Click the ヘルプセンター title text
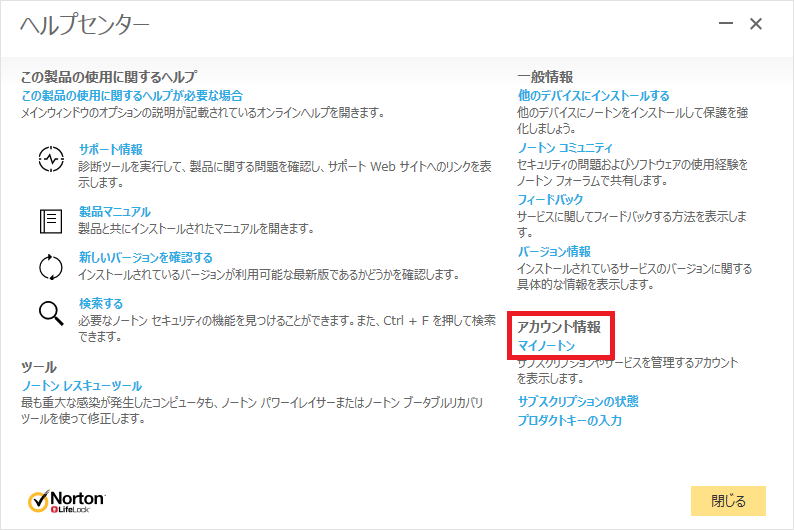Viewport: 794px width, 530px height. (x=85, y=25)
